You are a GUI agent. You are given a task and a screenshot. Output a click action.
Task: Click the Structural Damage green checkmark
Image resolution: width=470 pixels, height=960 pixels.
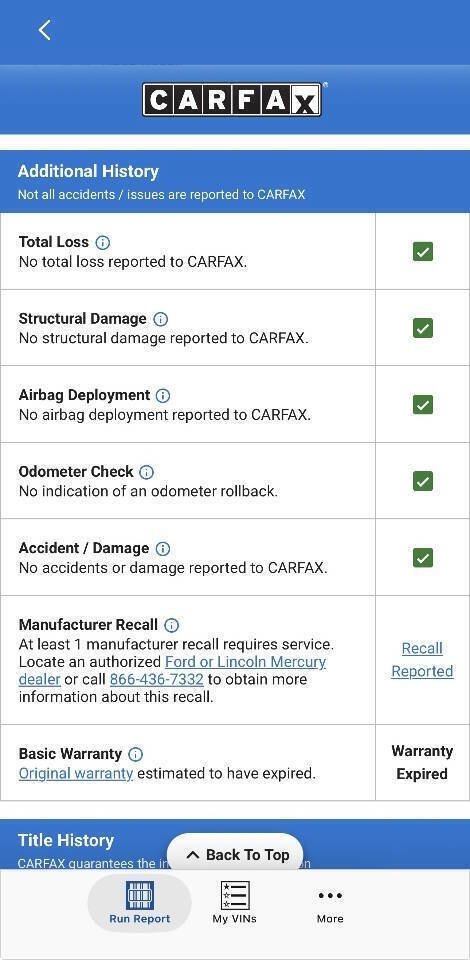(423, 328)
